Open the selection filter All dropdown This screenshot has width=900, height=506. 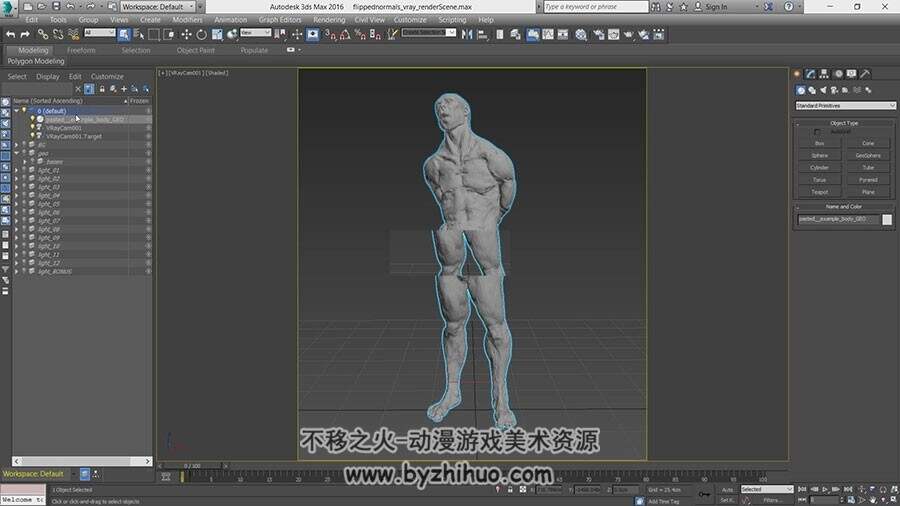99,33
